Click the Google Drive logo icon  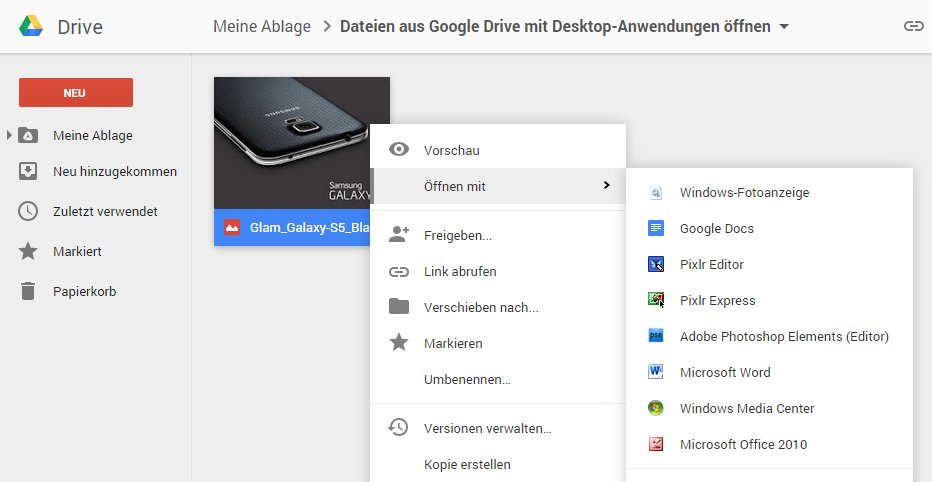pyautogui.click(x=30, y=26)
